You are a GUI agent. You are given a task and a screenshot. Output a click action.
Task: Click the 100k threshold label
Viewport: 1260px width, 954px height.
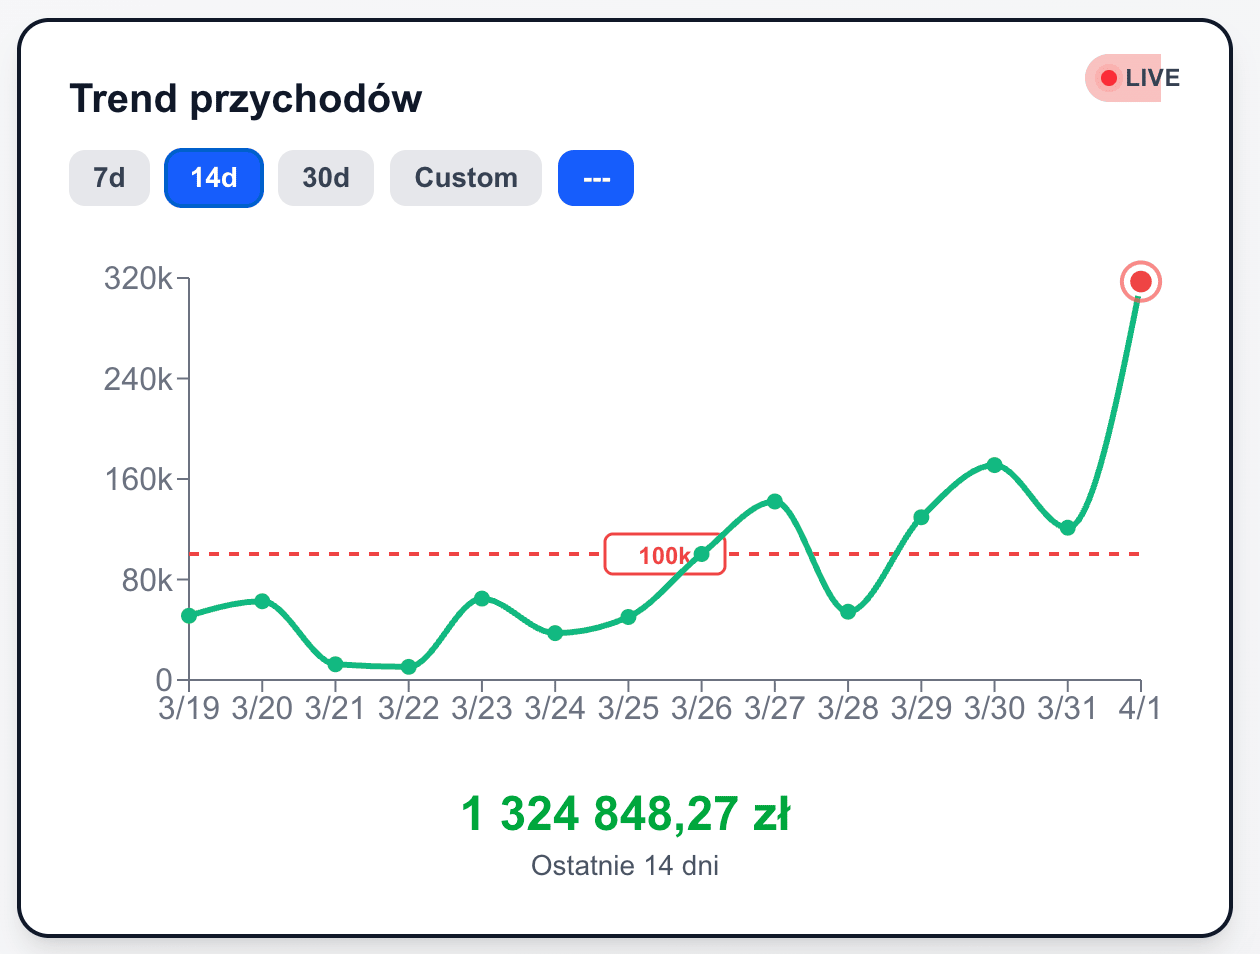663,555
